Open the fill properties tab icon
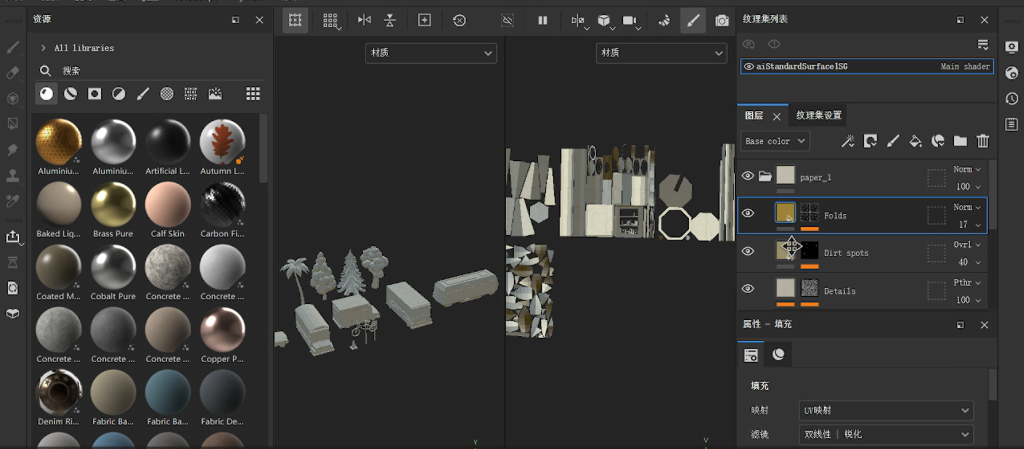 (751, 355)
